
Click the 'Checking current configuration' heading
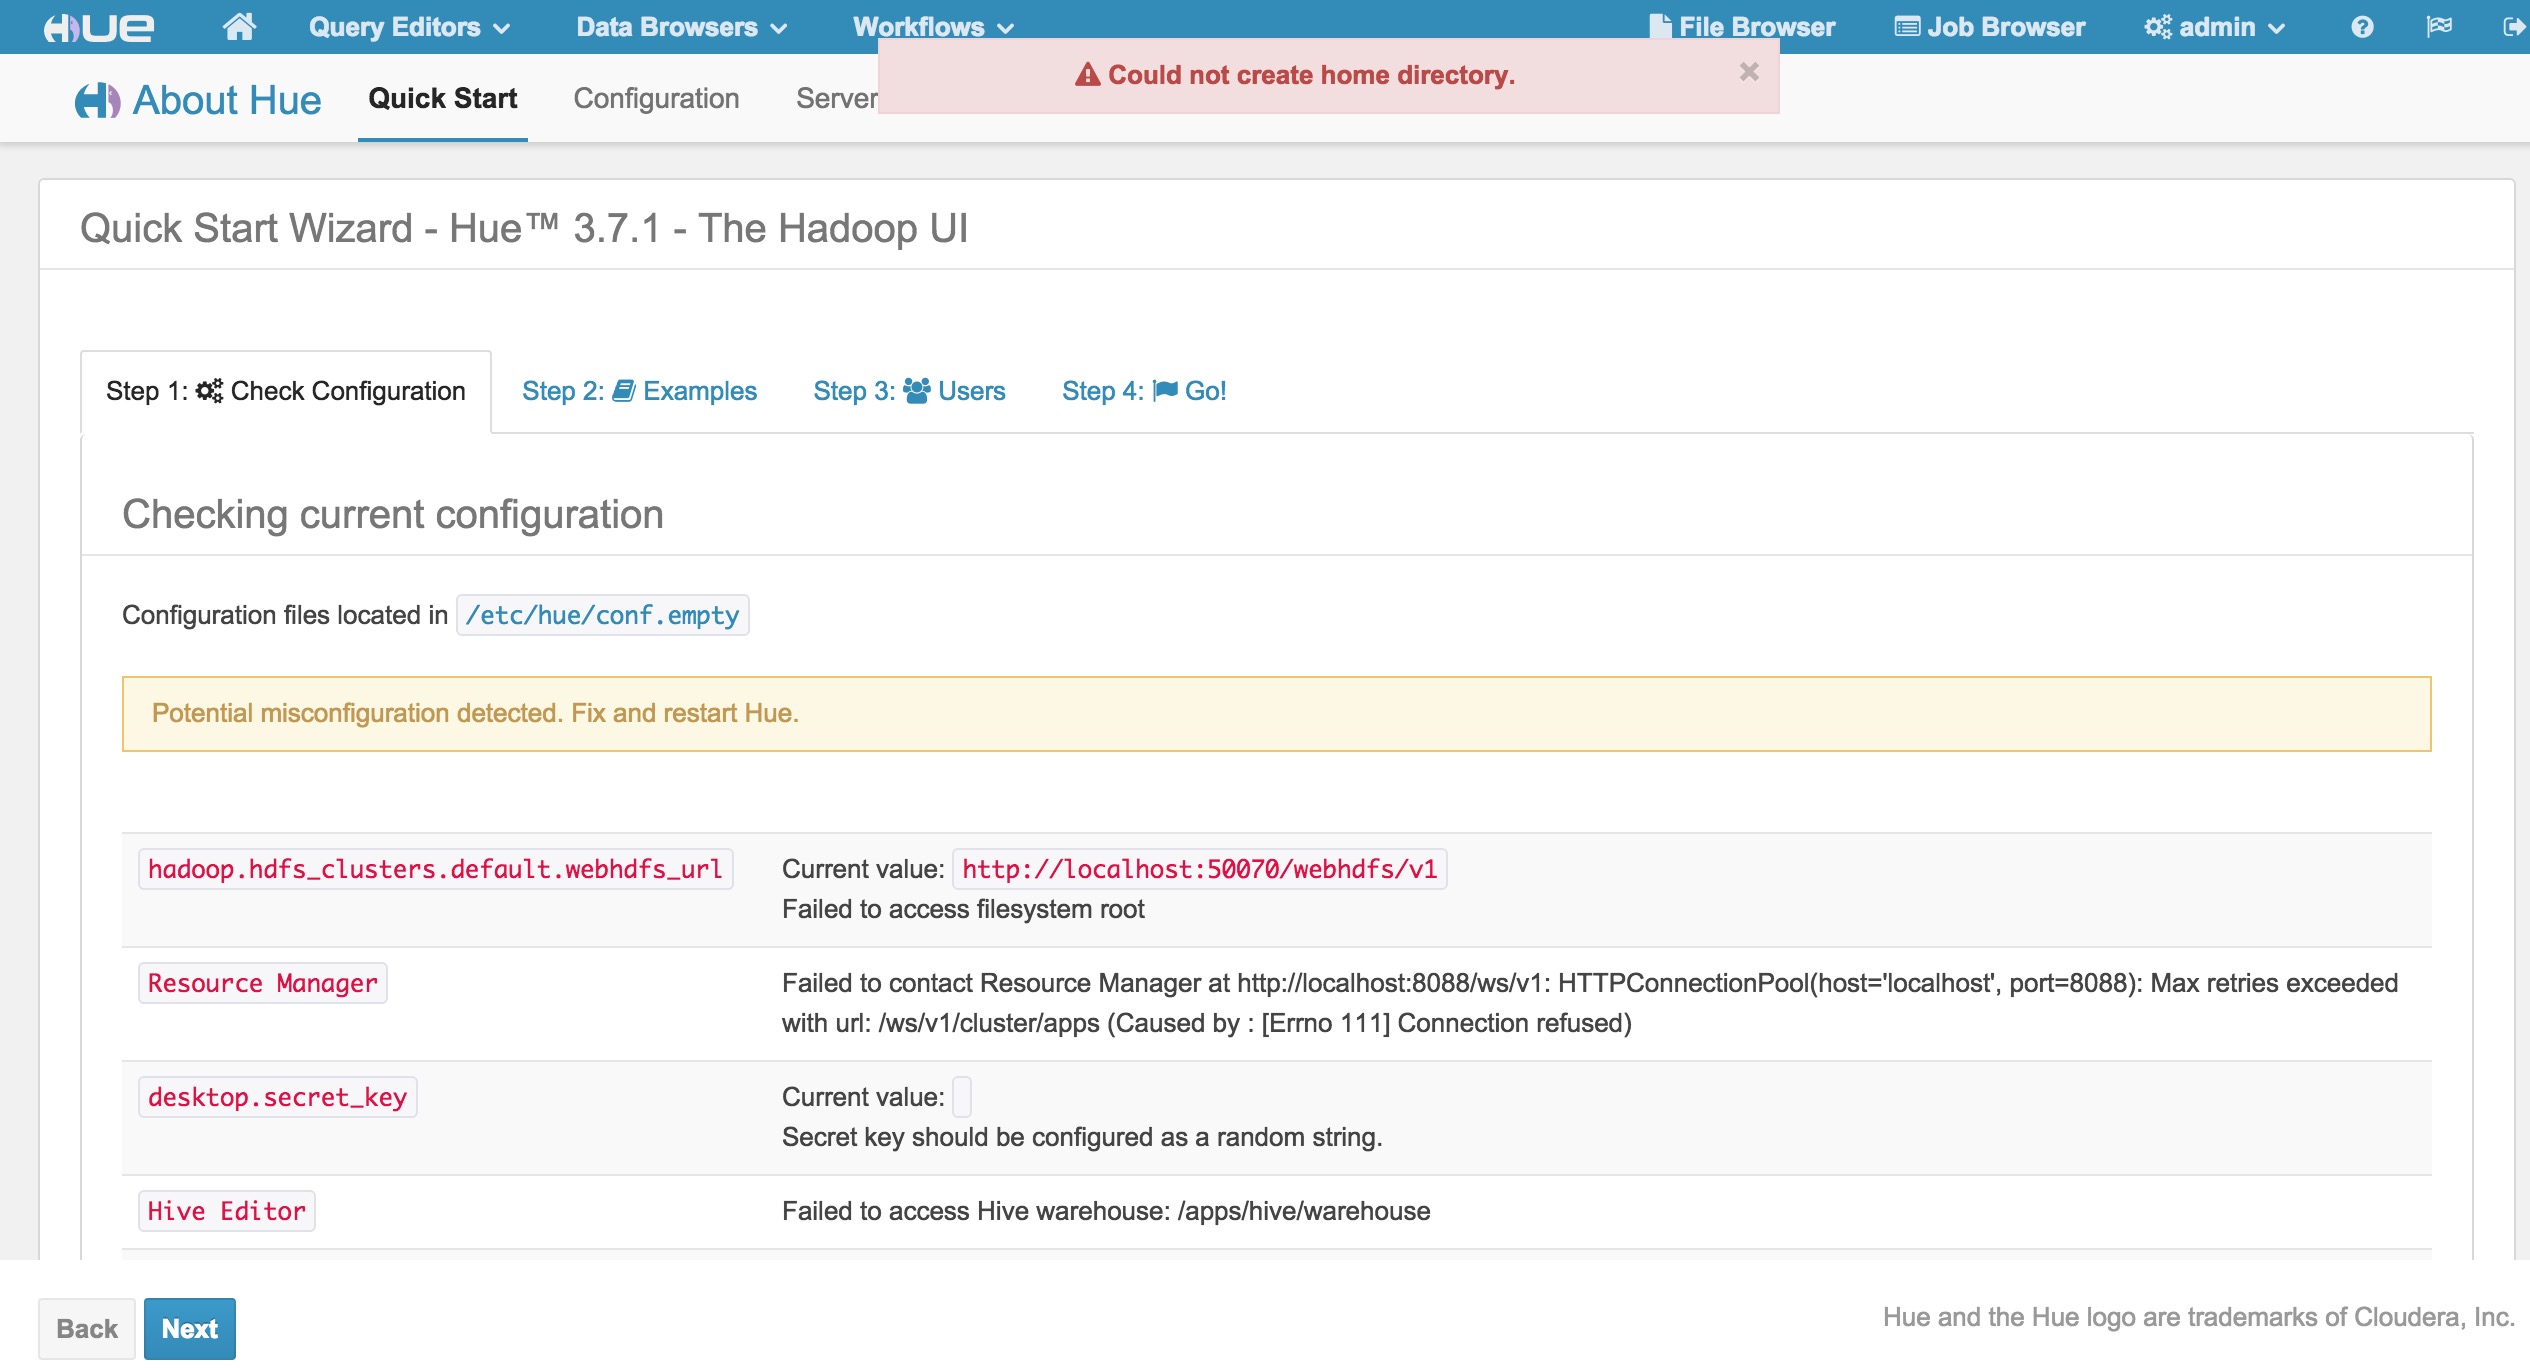tap(393, 514)
